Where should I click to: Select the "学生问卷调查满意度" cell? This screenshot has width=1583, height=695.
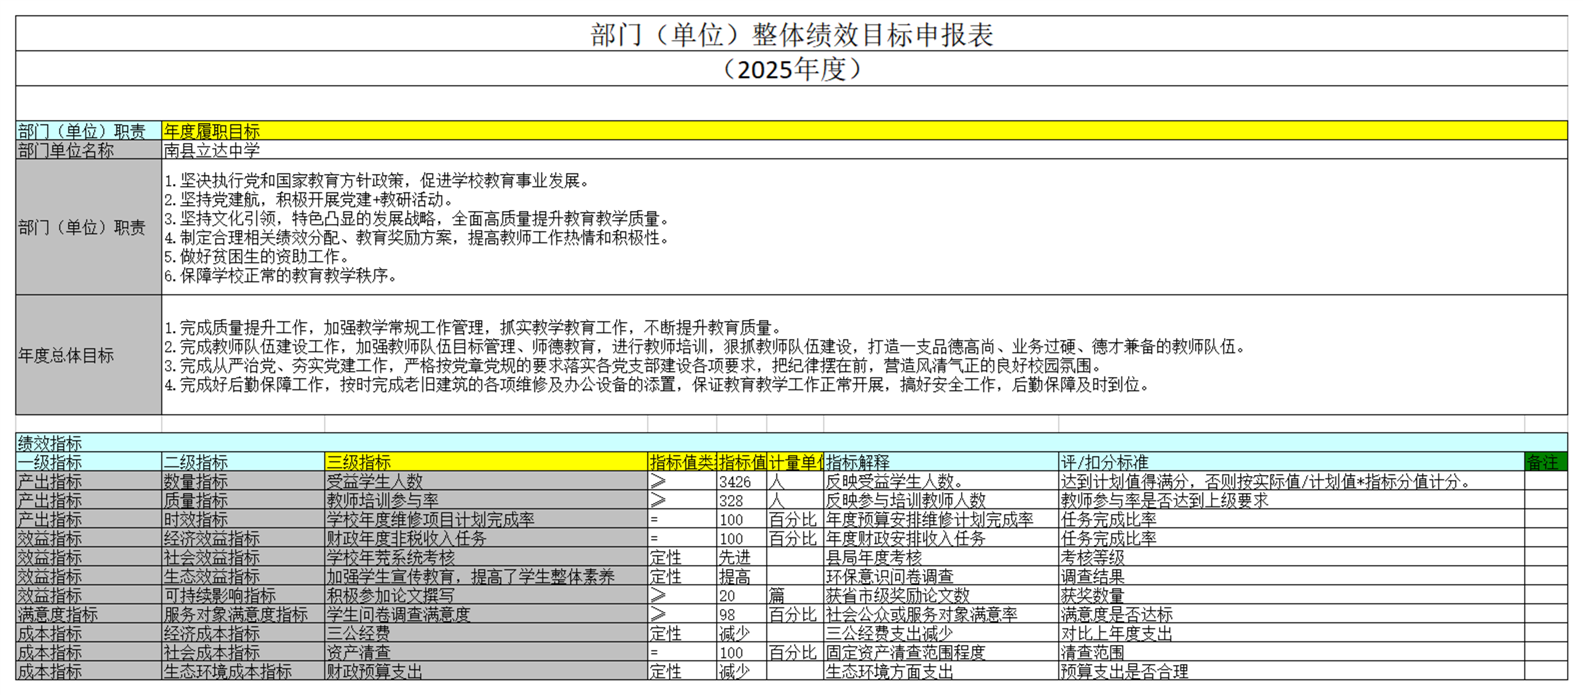tap(486, 614)
